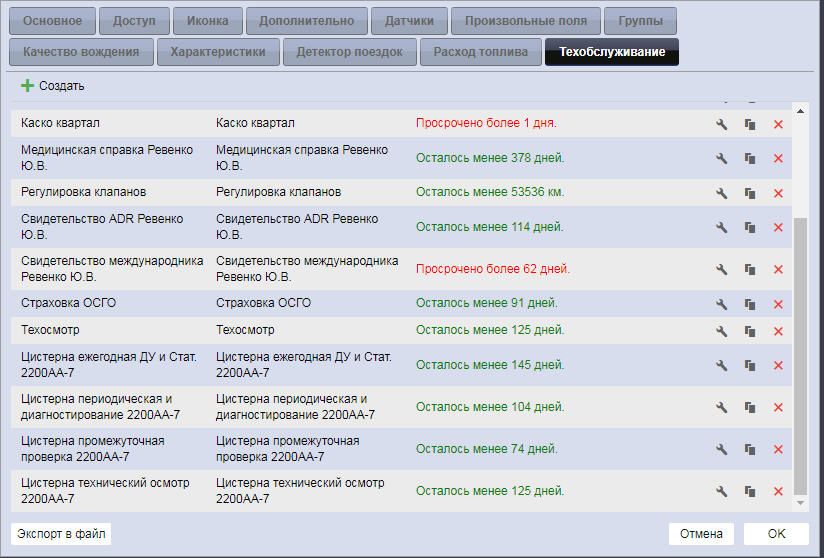Image resolution: width=824 pixels, height=558 pixels.
Task: Open the Датчики tab
Action: coord(408,21)
